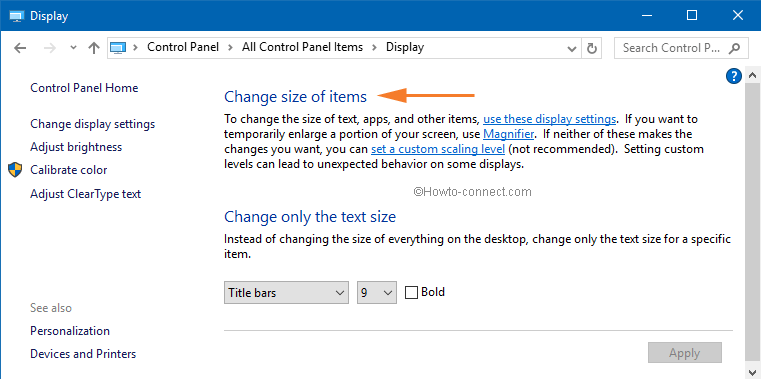The width and height of the screenshot is (761, 379).
Task: Open address bar history dropdown
Action: tap(572, 48)
